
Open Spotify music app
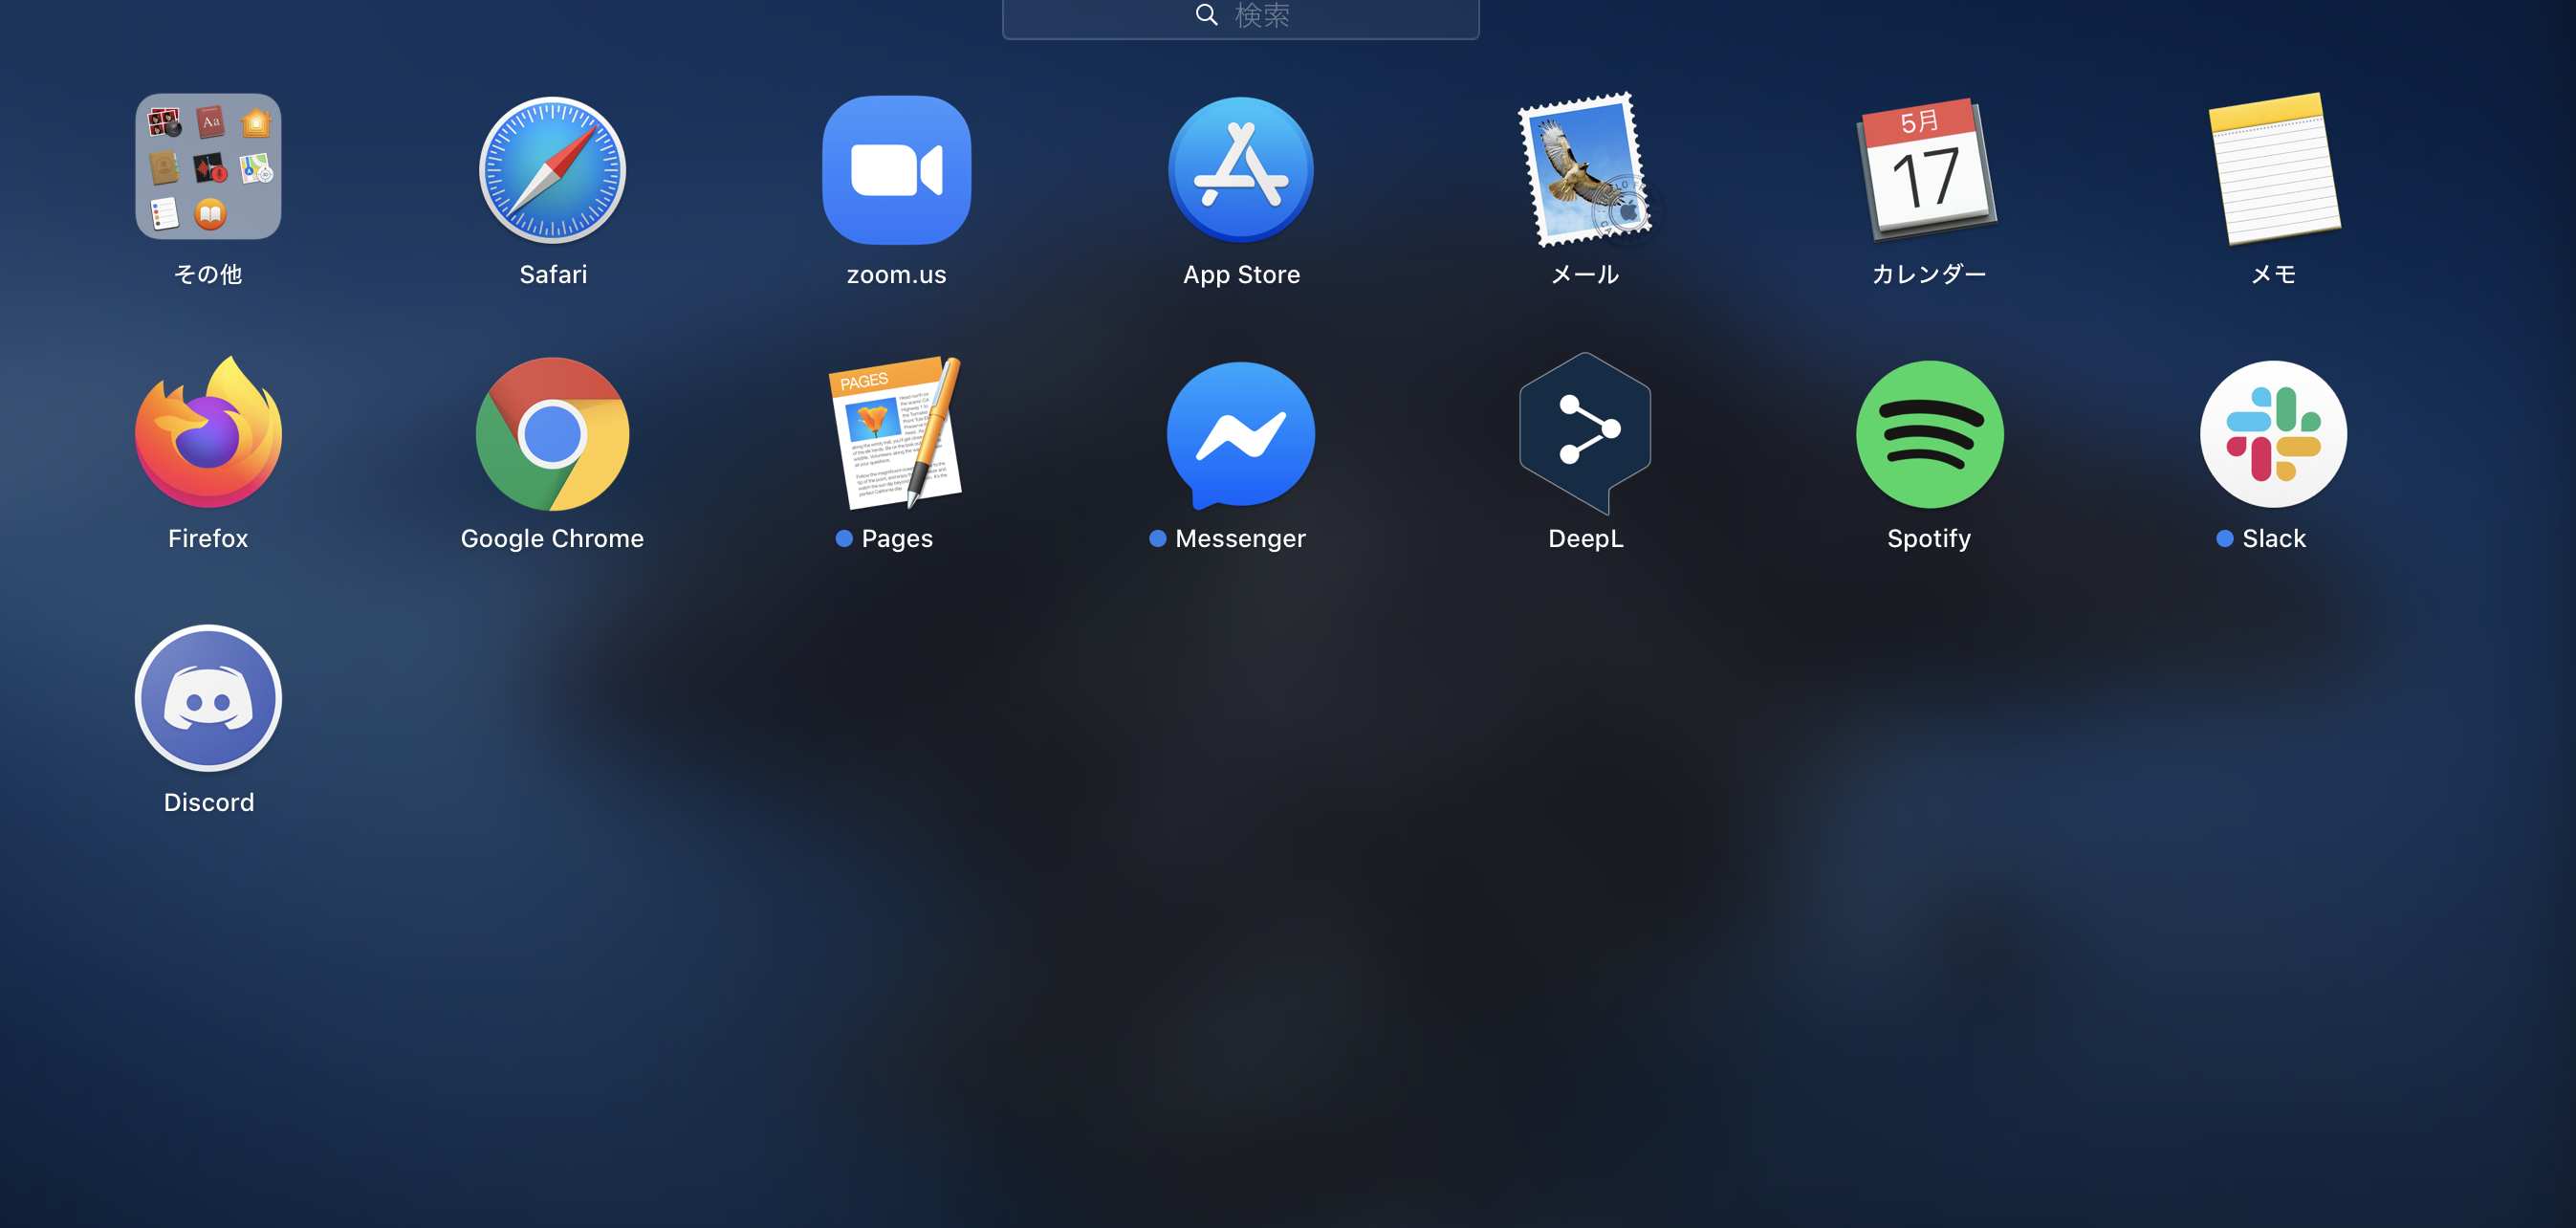tap(1928, 434)
